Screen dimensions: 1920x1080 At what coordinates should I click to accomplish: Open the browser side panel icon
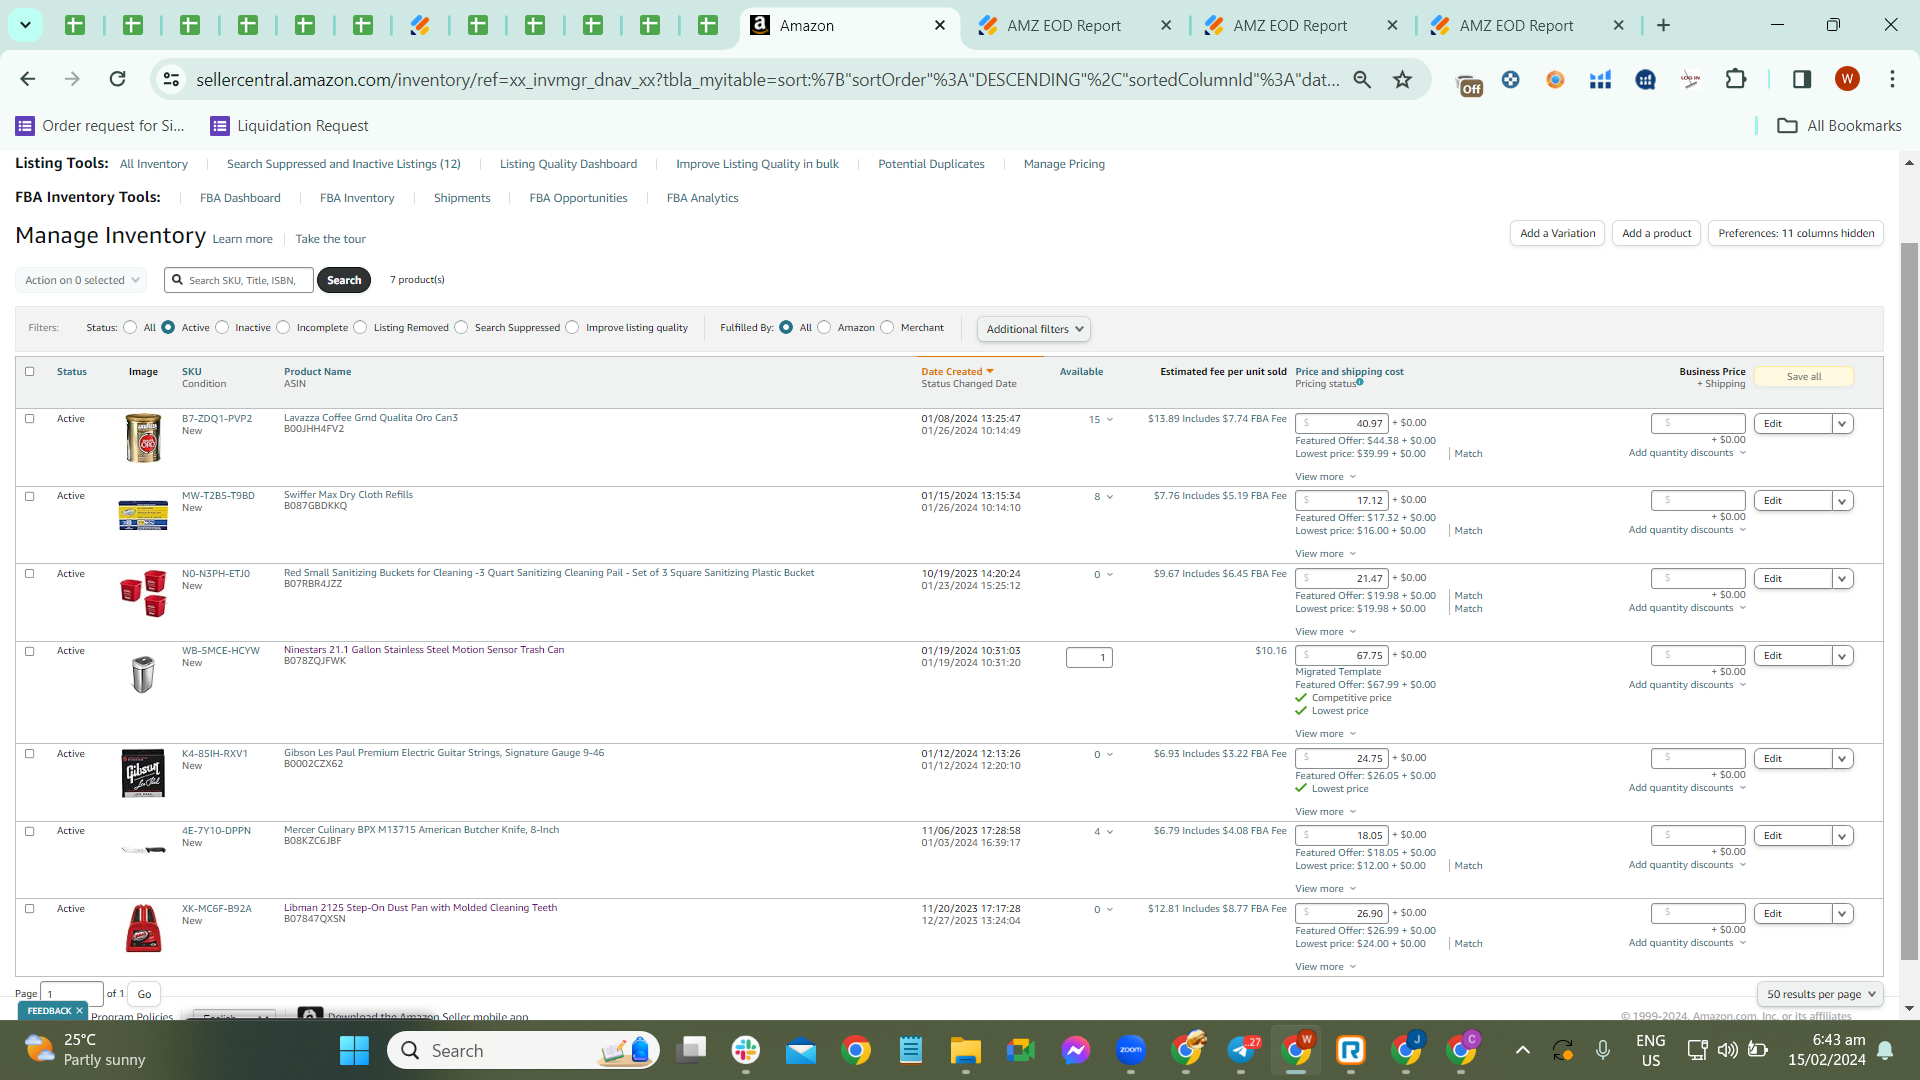pos(1802,79)
